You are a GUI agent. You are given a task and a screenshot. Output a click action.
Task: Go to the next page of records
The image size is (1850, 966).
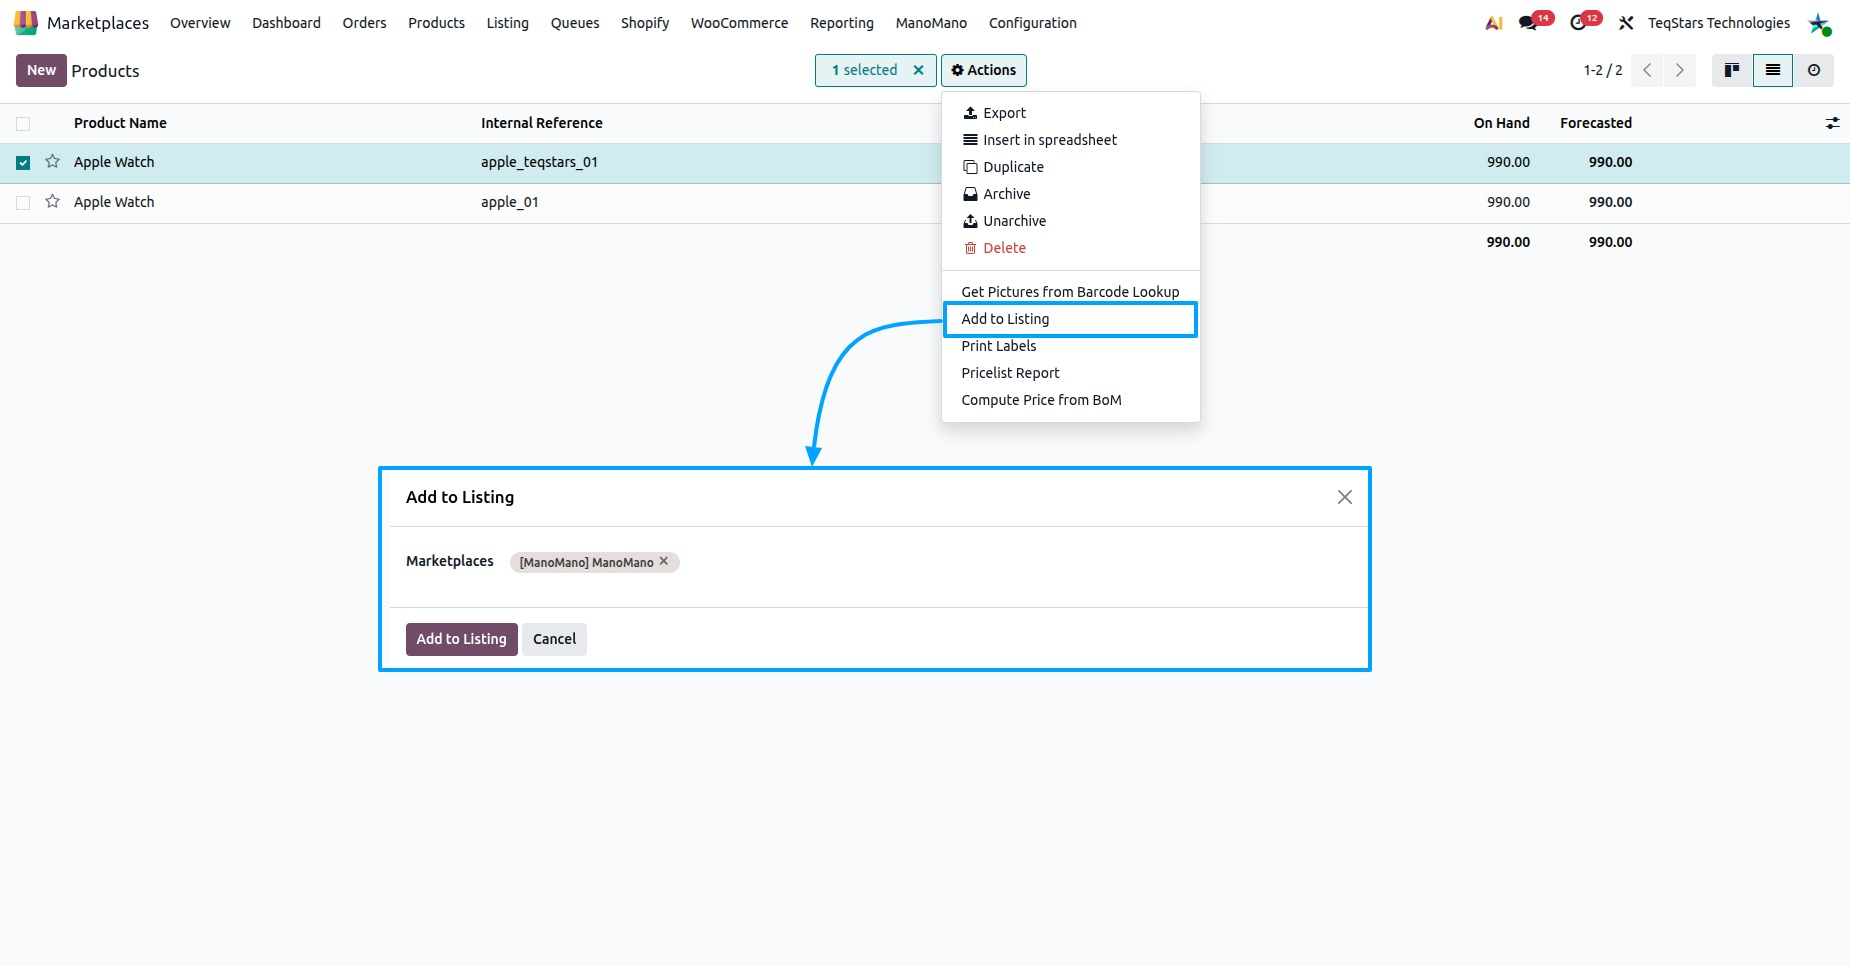1680,70
